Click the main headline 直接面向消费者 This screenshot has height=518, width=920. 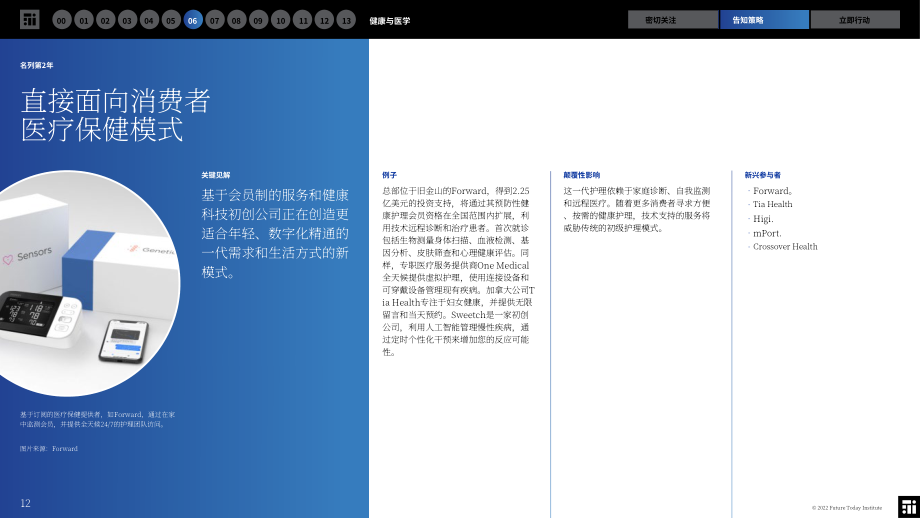(x=116, y=100)
